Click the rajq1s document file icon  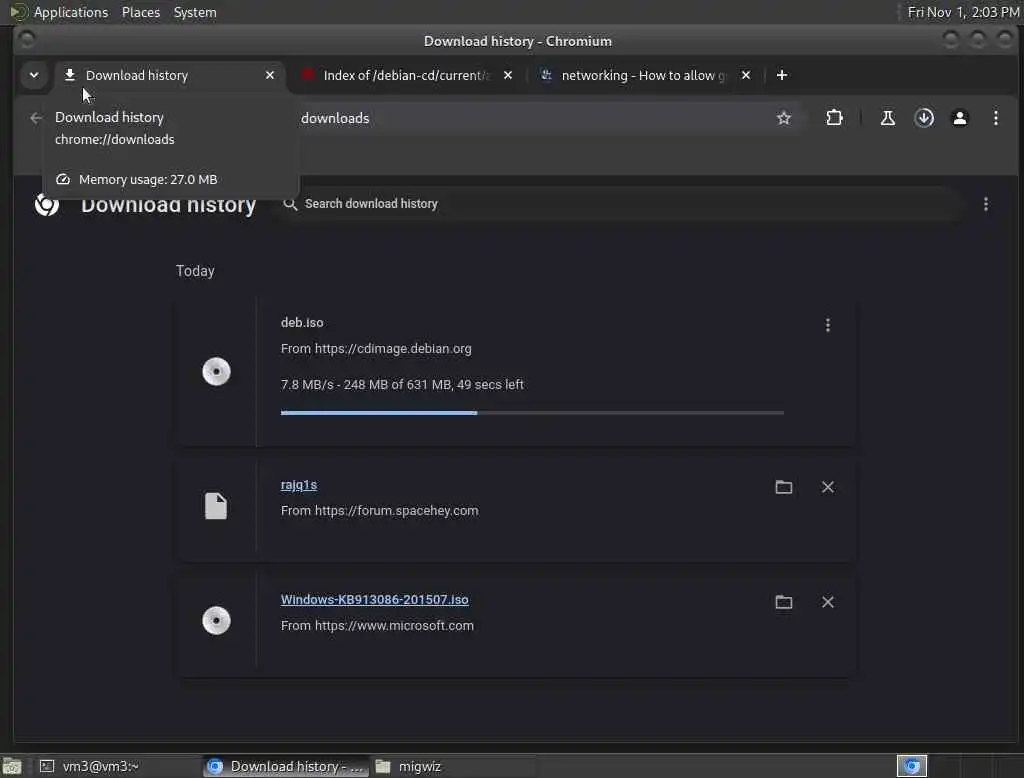(216, 506)
